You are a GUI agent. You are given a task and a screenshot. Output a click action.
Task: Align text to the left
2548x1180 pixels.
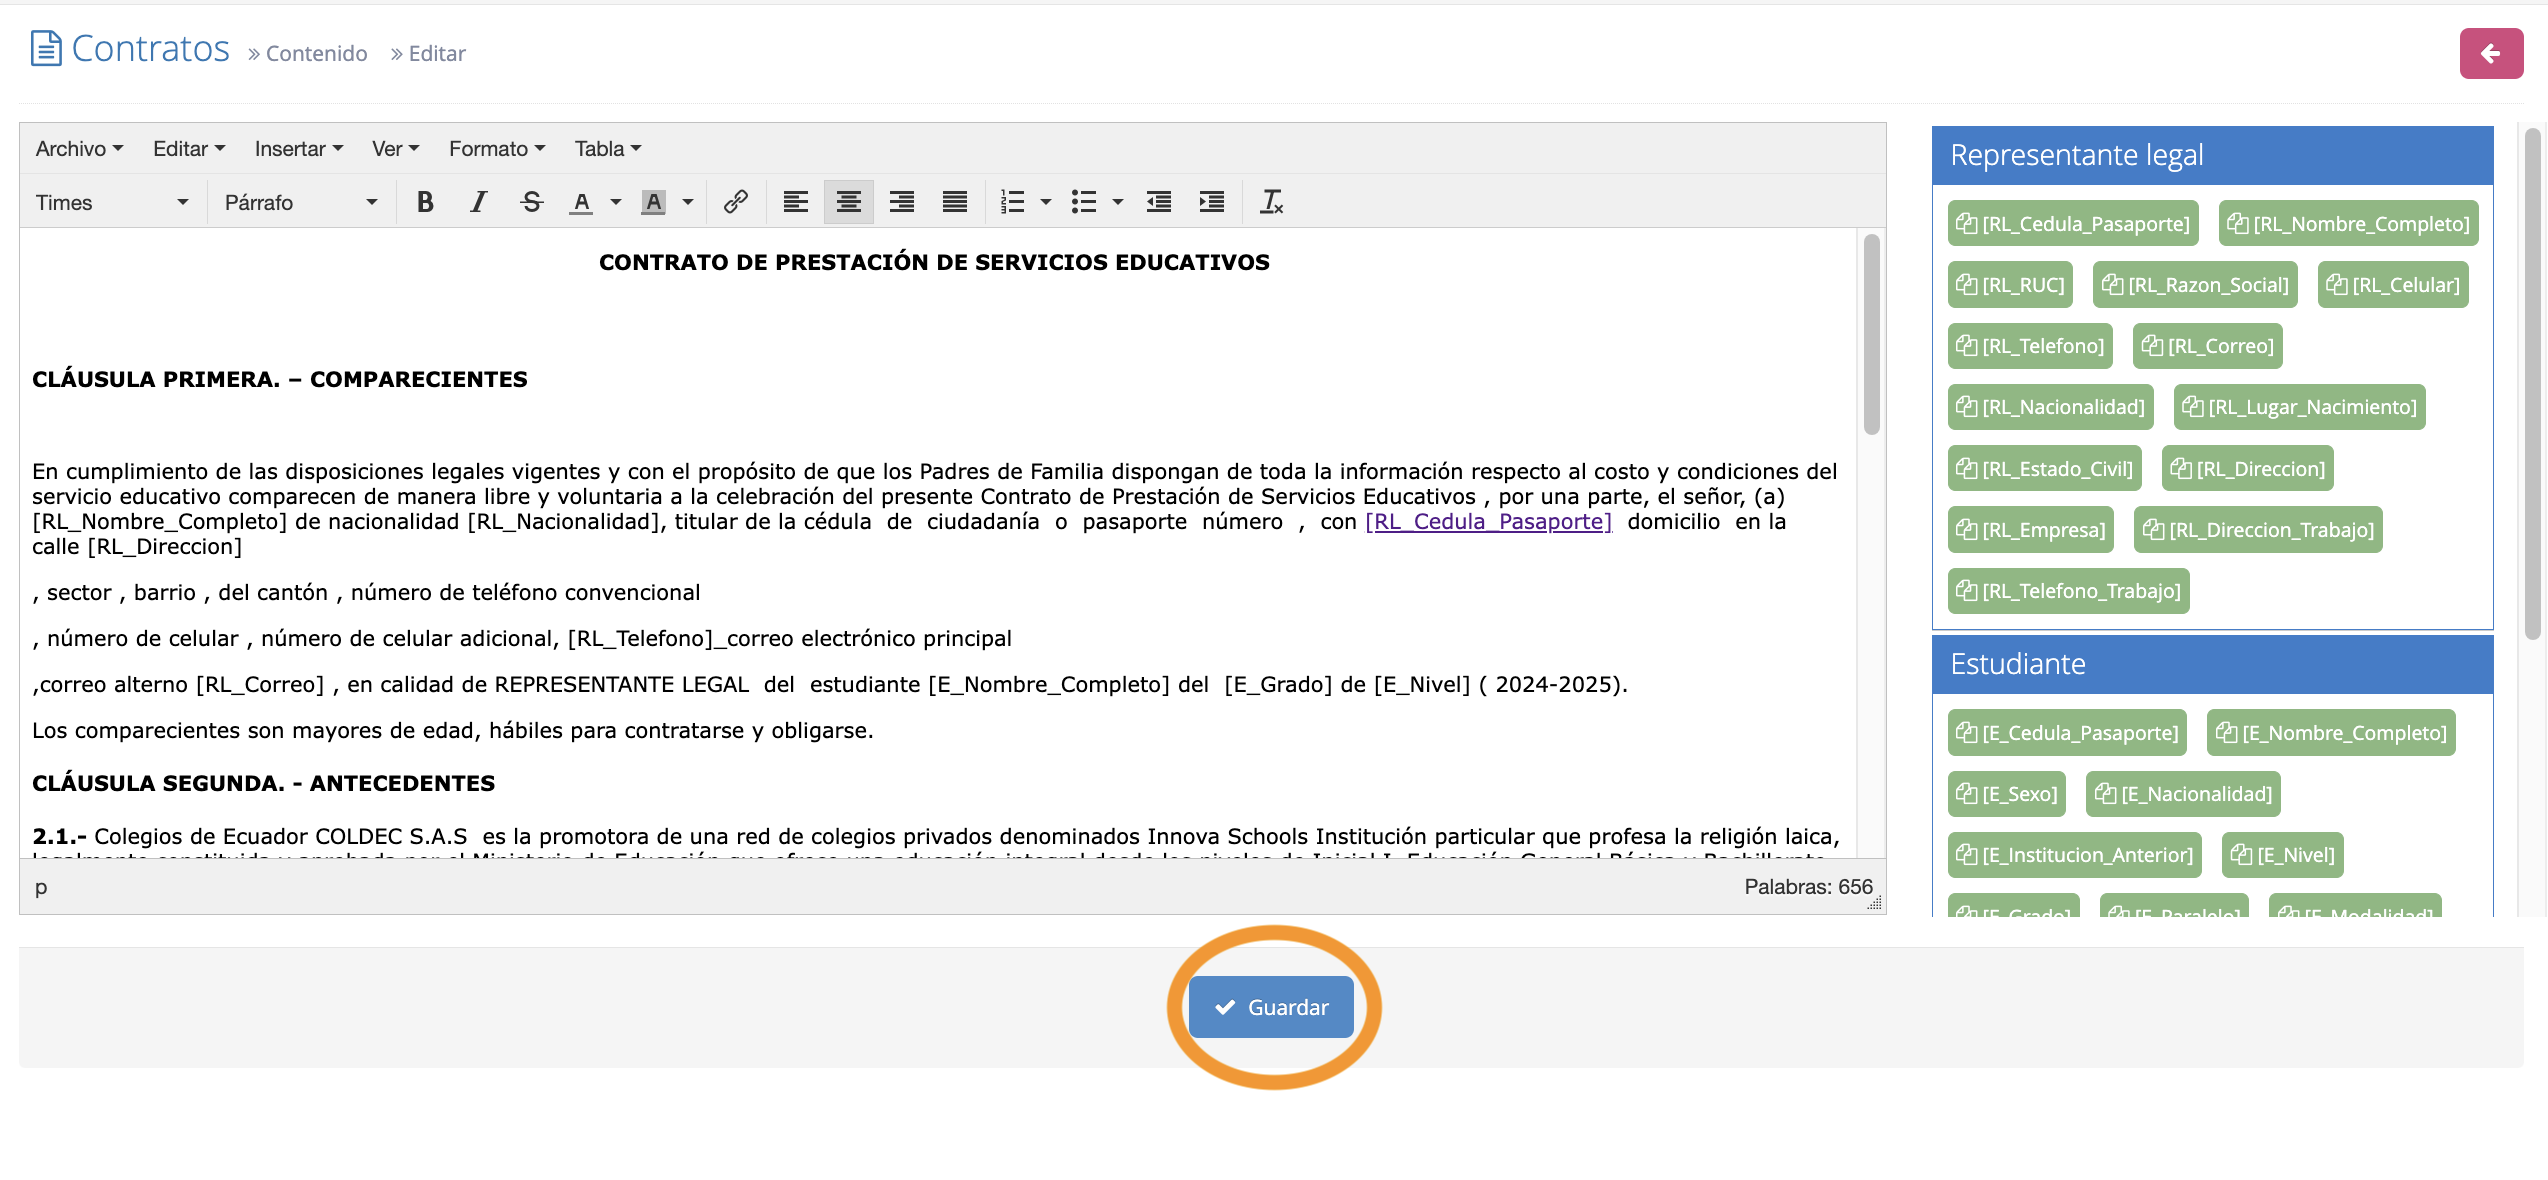pyautogui.click(x=796, y=202)
